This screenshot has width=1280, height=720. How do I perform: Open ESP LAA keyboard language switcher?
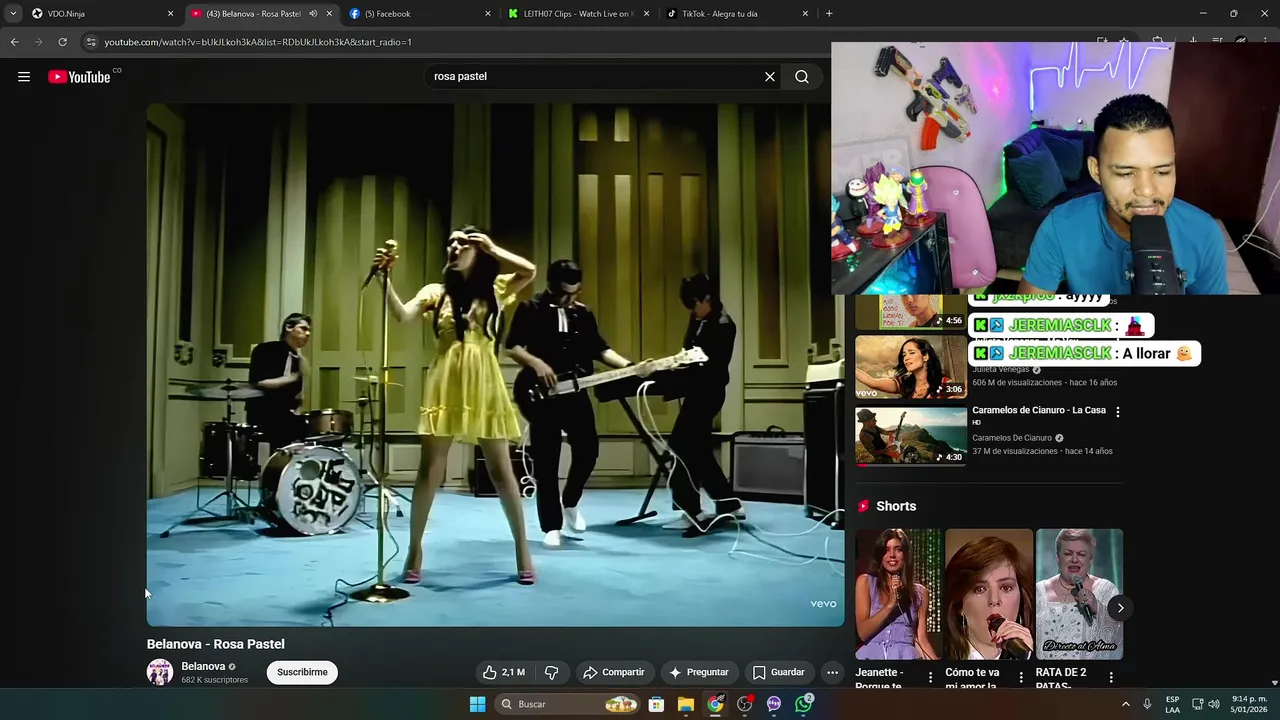click(x=1172, y=704)
